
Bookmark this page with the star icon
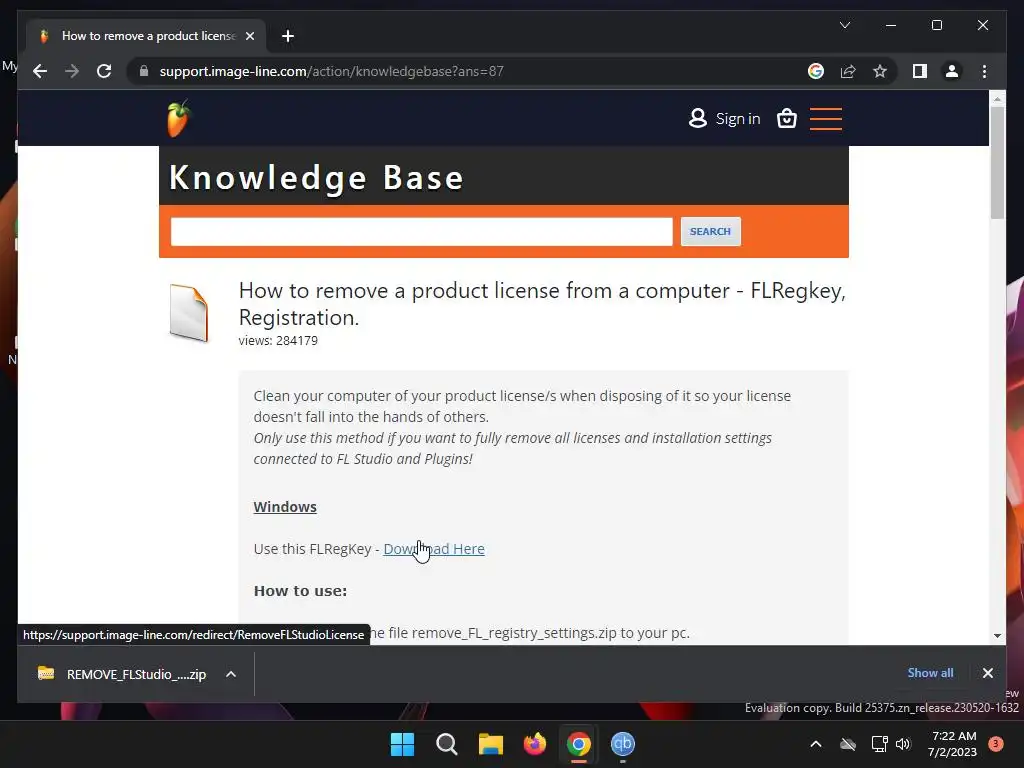880,71
